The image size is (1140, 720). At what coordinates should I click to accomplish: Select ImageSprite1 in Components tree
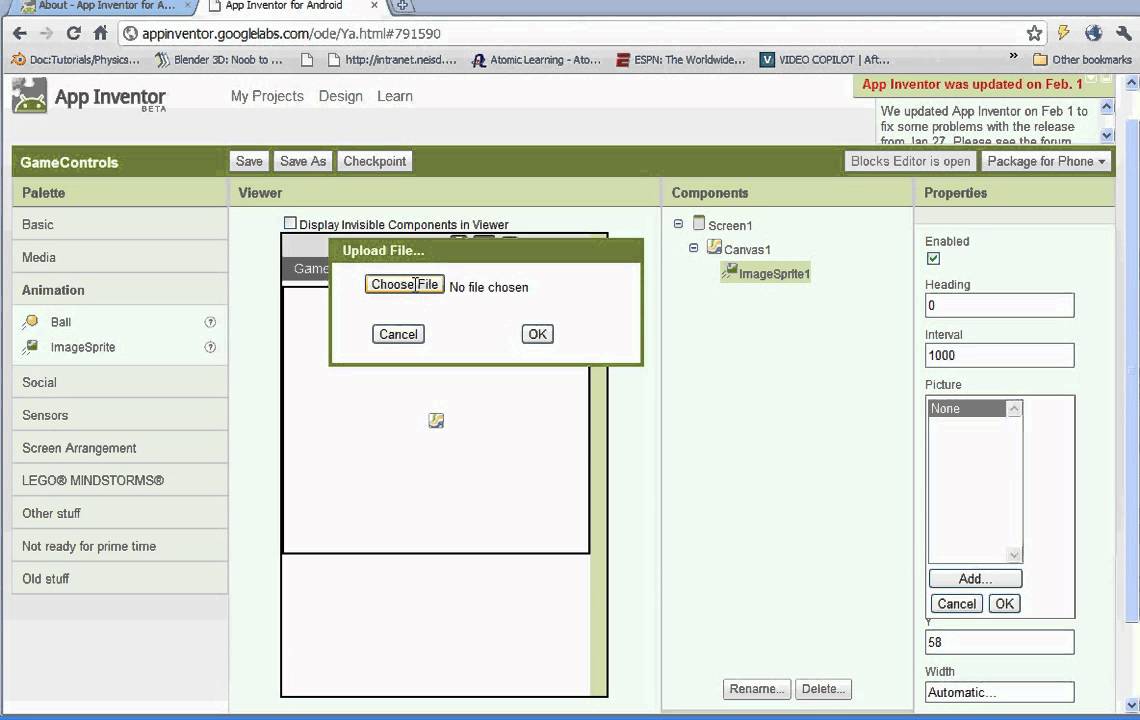766,273
